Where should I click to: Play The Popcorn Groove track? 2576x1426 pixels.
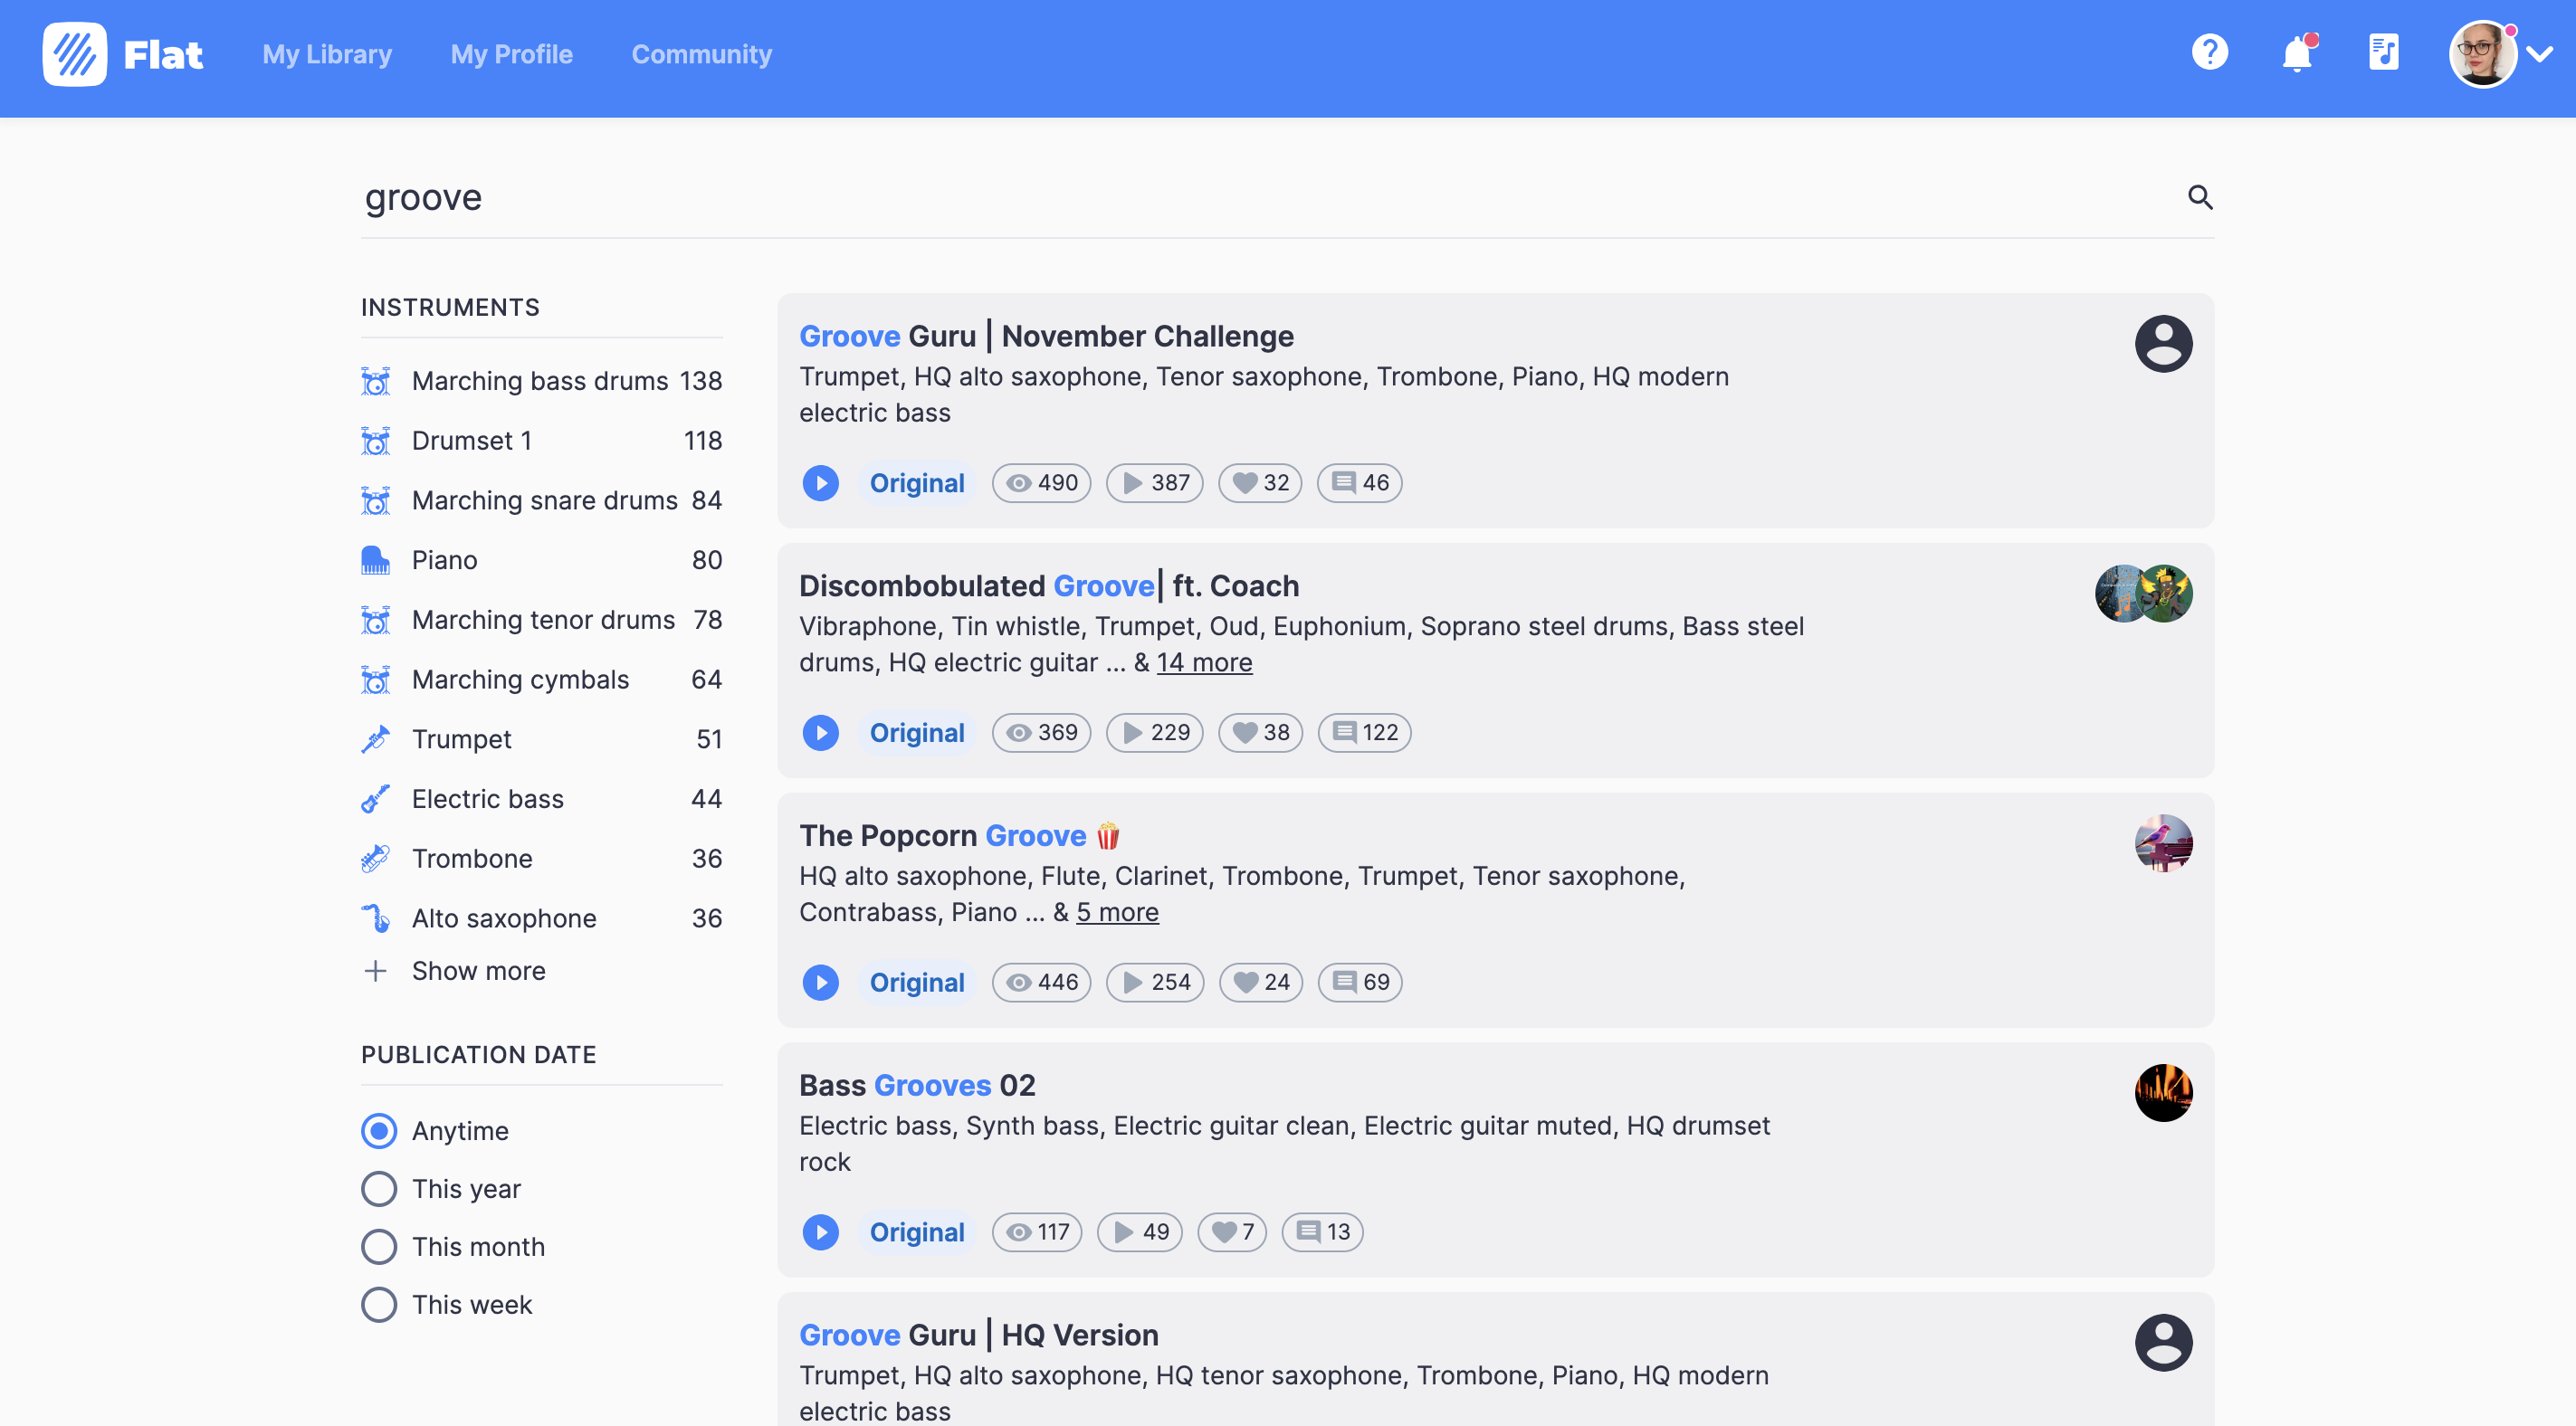820,980
